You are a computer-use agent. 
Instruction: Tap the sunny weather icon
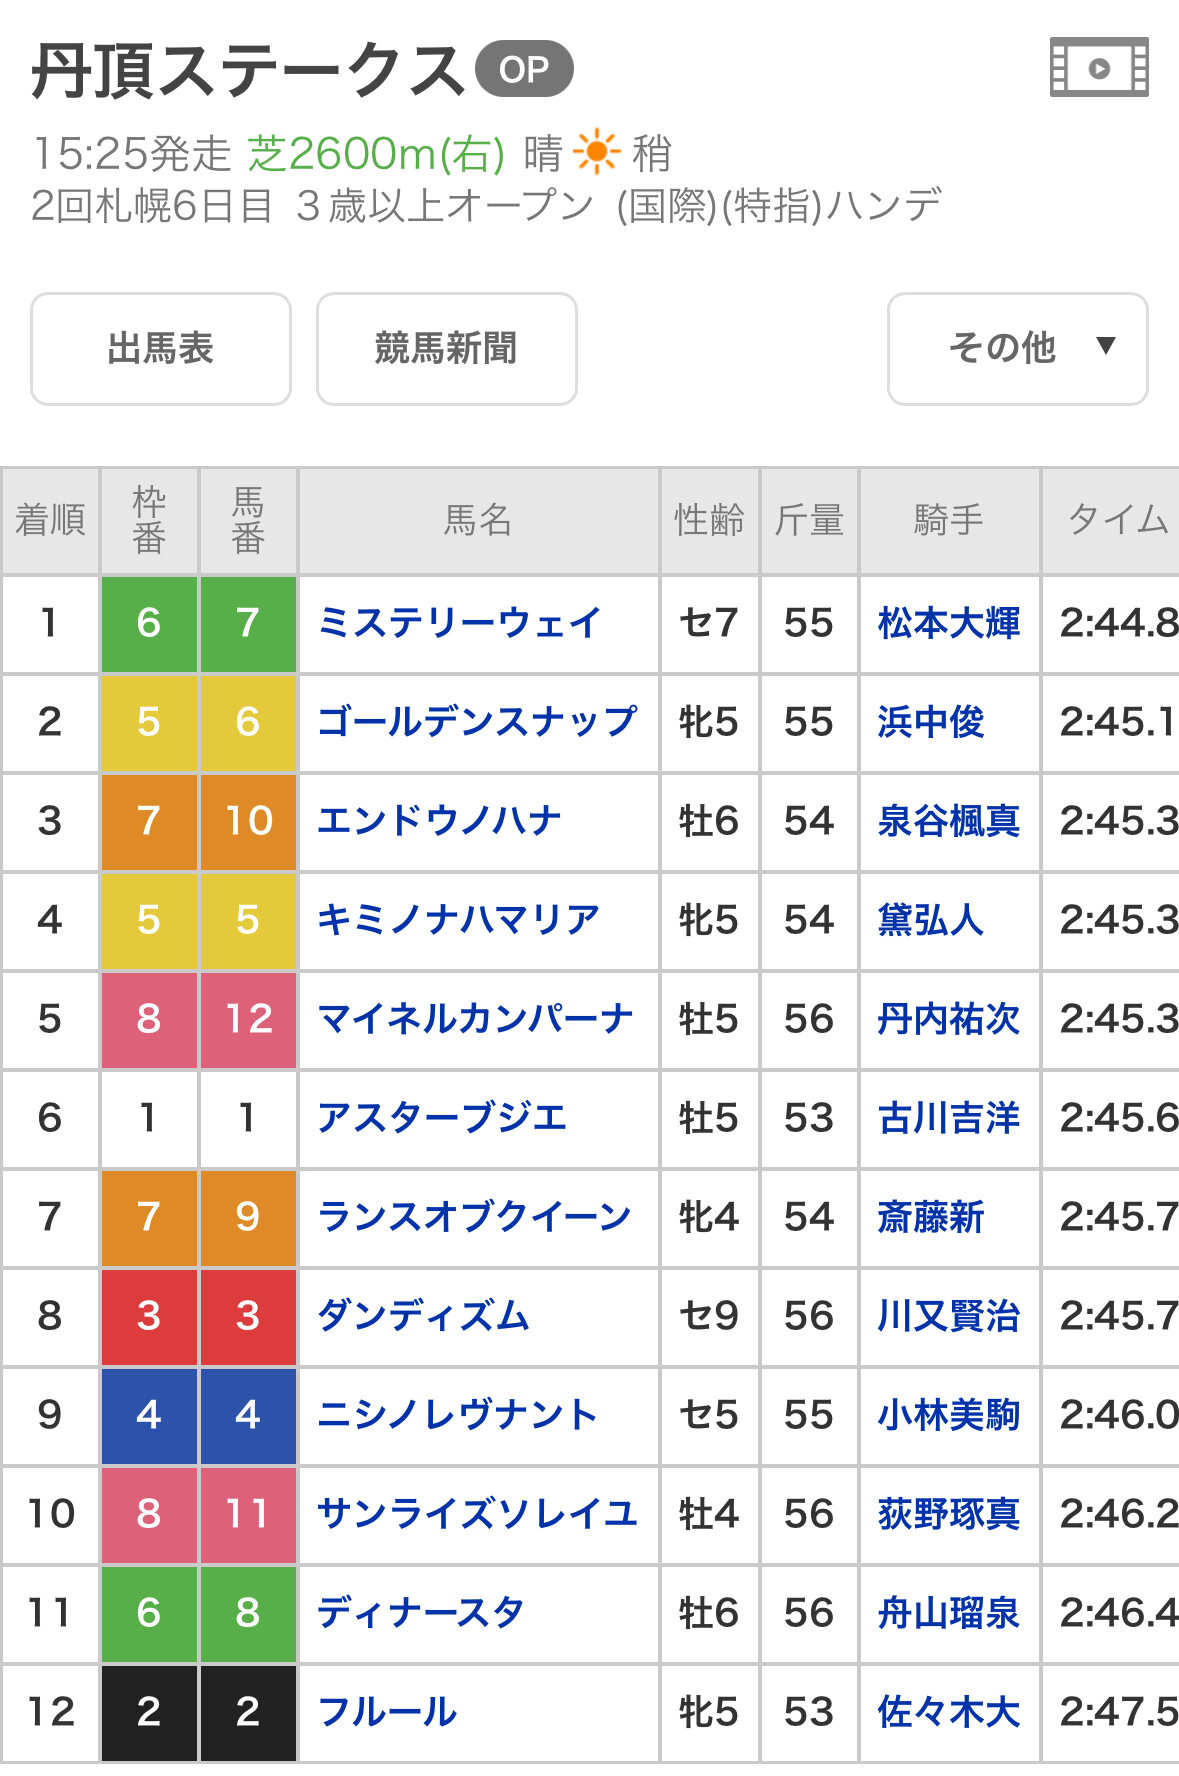(x=597, y=153)
